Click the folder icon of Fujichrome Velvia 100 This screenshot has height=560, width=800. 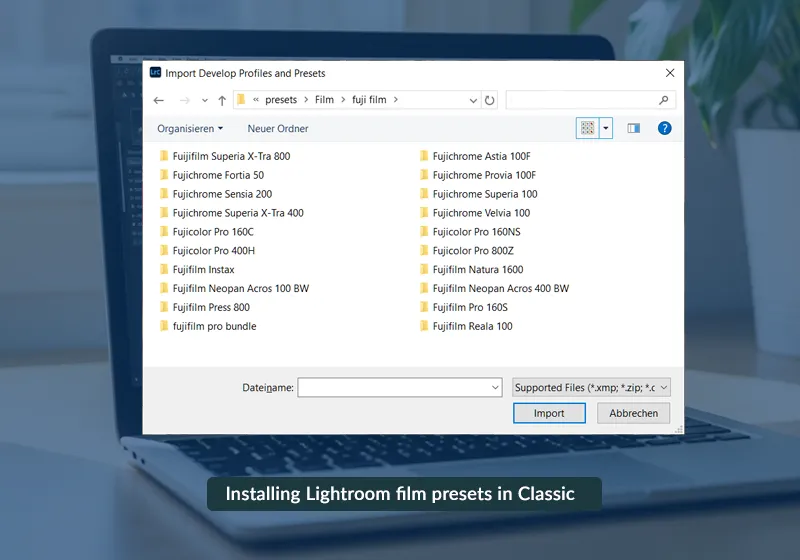(x=424, y=212)
